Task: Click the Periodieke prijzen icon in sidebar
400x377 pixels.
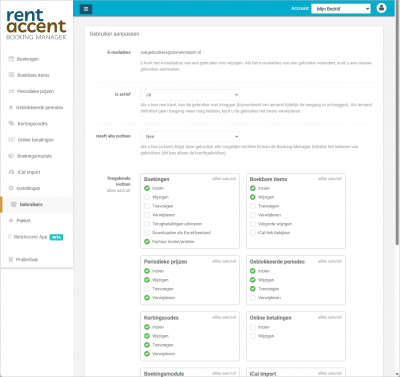Action: coord(11,91)
